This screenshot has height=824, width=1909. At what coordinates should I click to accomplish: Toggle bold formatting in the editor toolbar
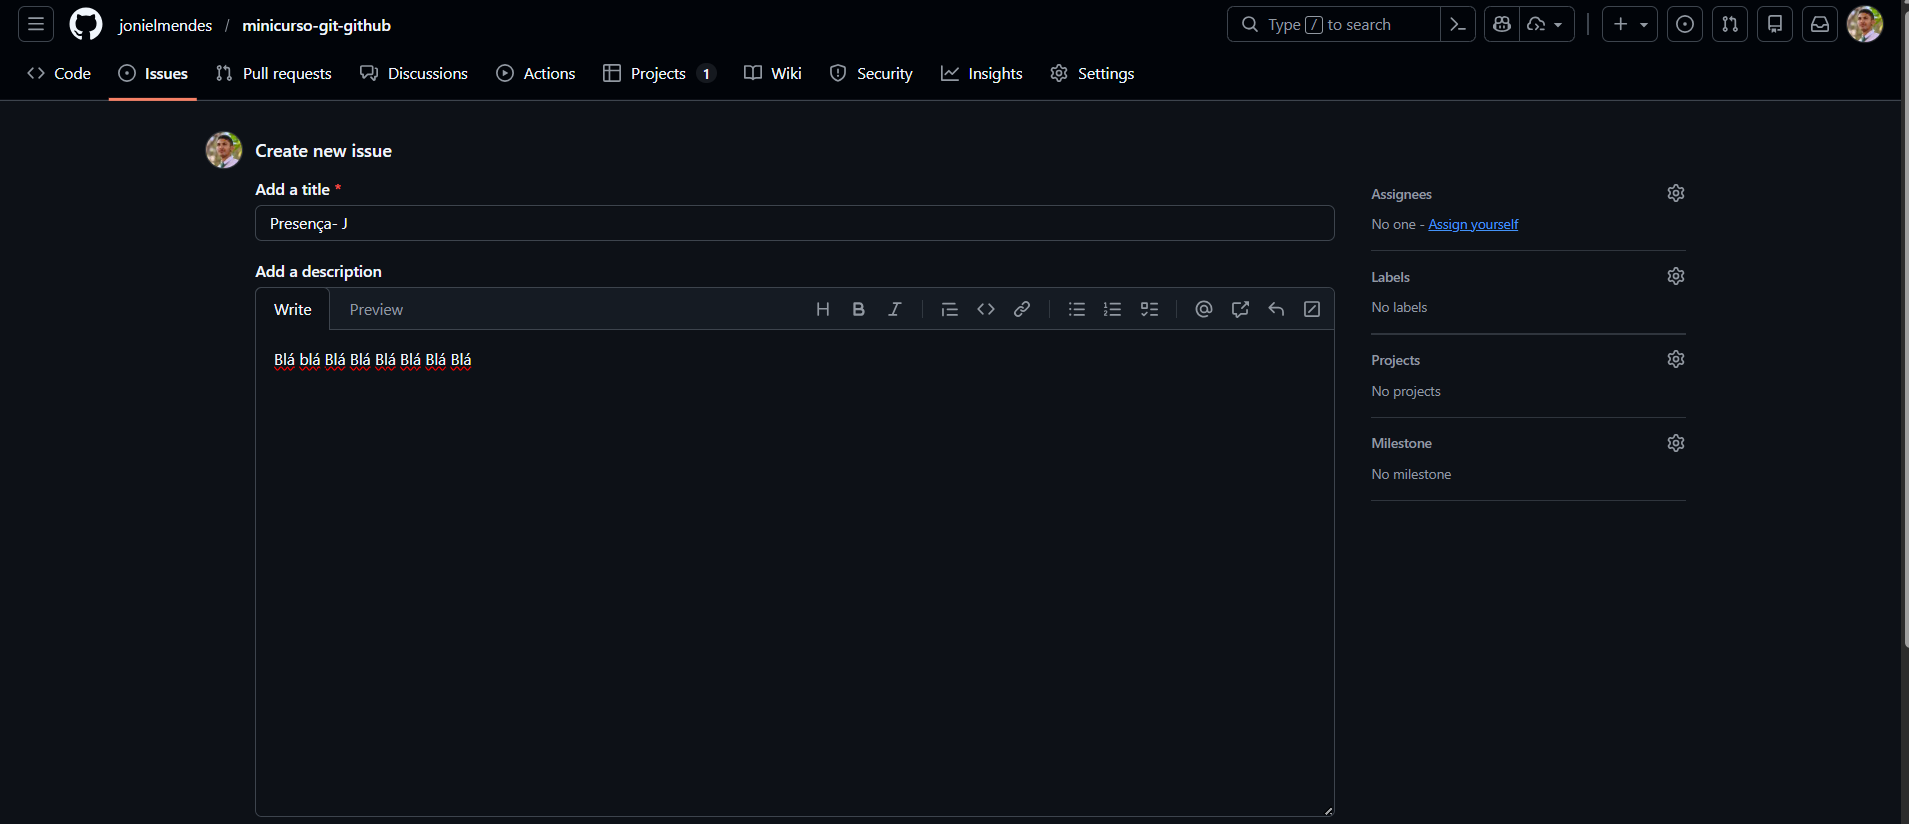(858, 310)
